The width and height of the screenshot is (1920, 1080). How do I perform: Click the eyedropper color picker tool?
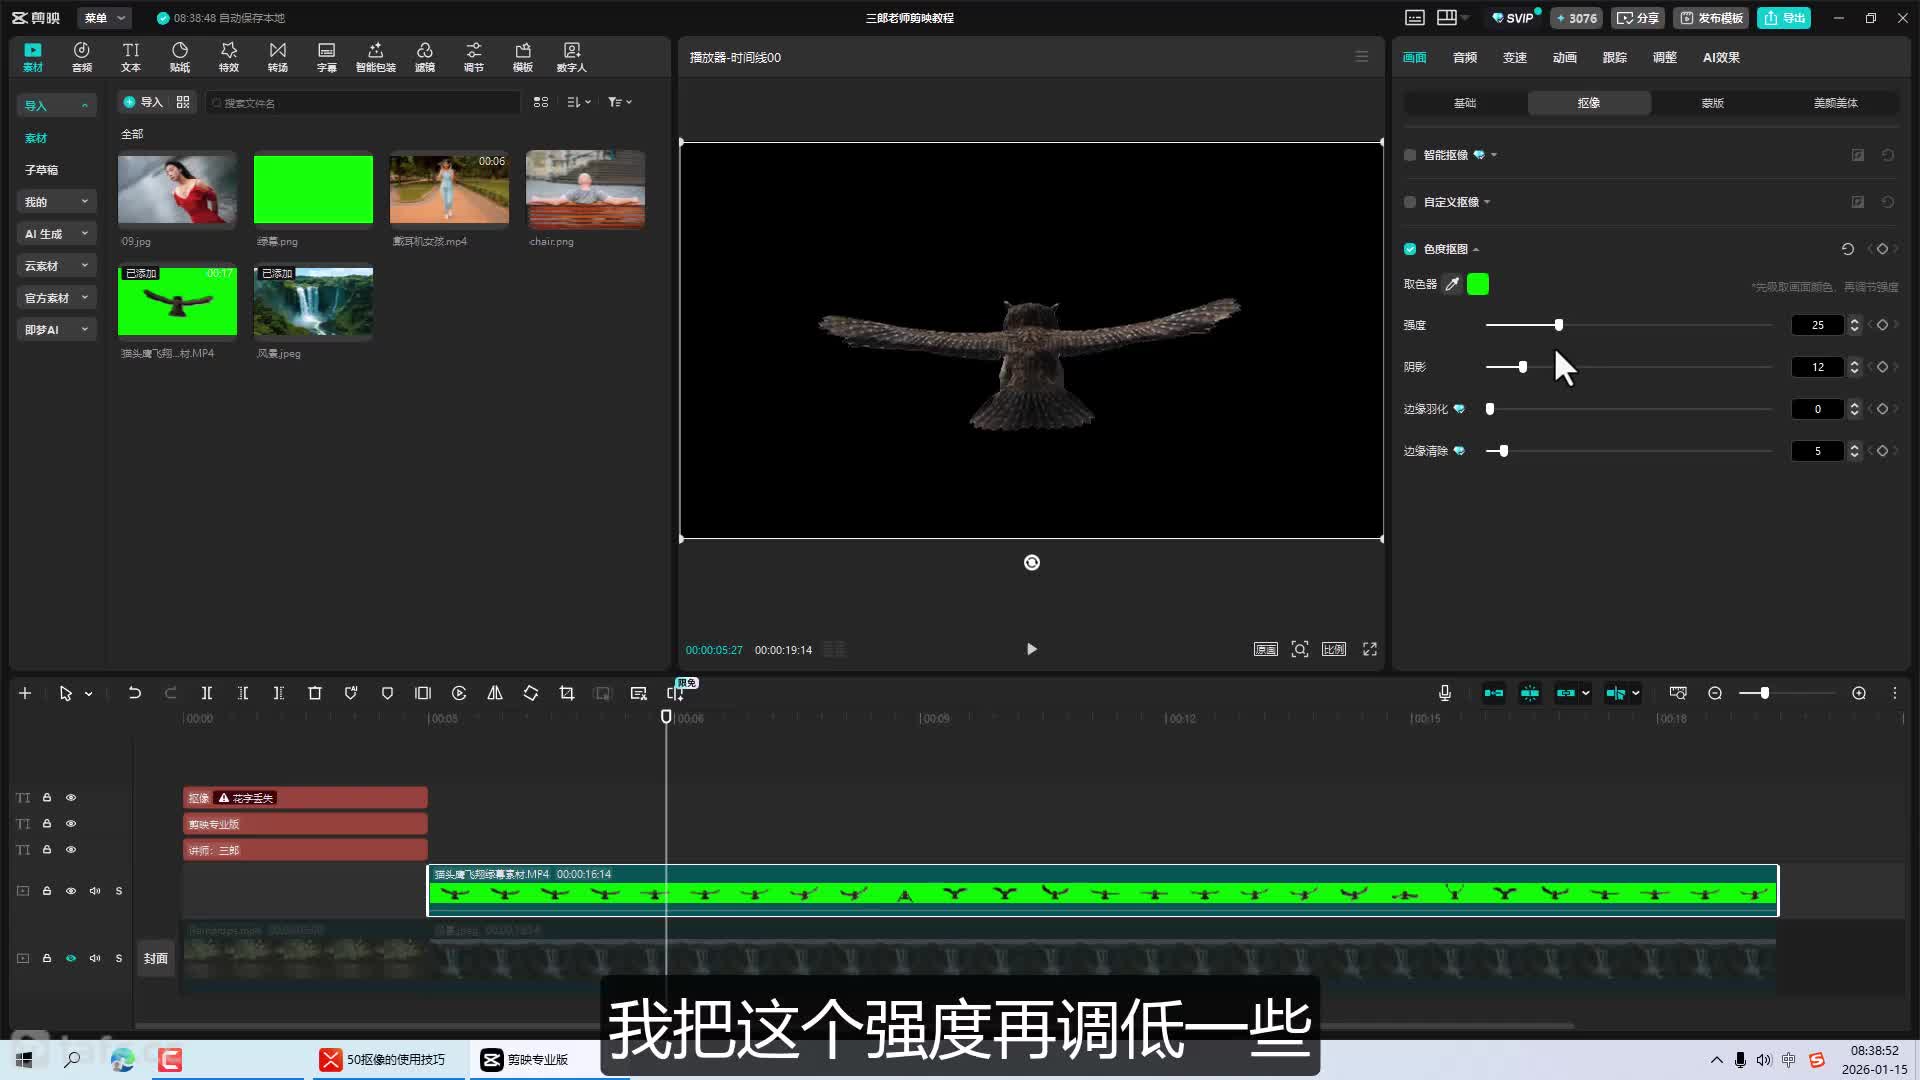pyautogui.click(x=1452, y=284)
